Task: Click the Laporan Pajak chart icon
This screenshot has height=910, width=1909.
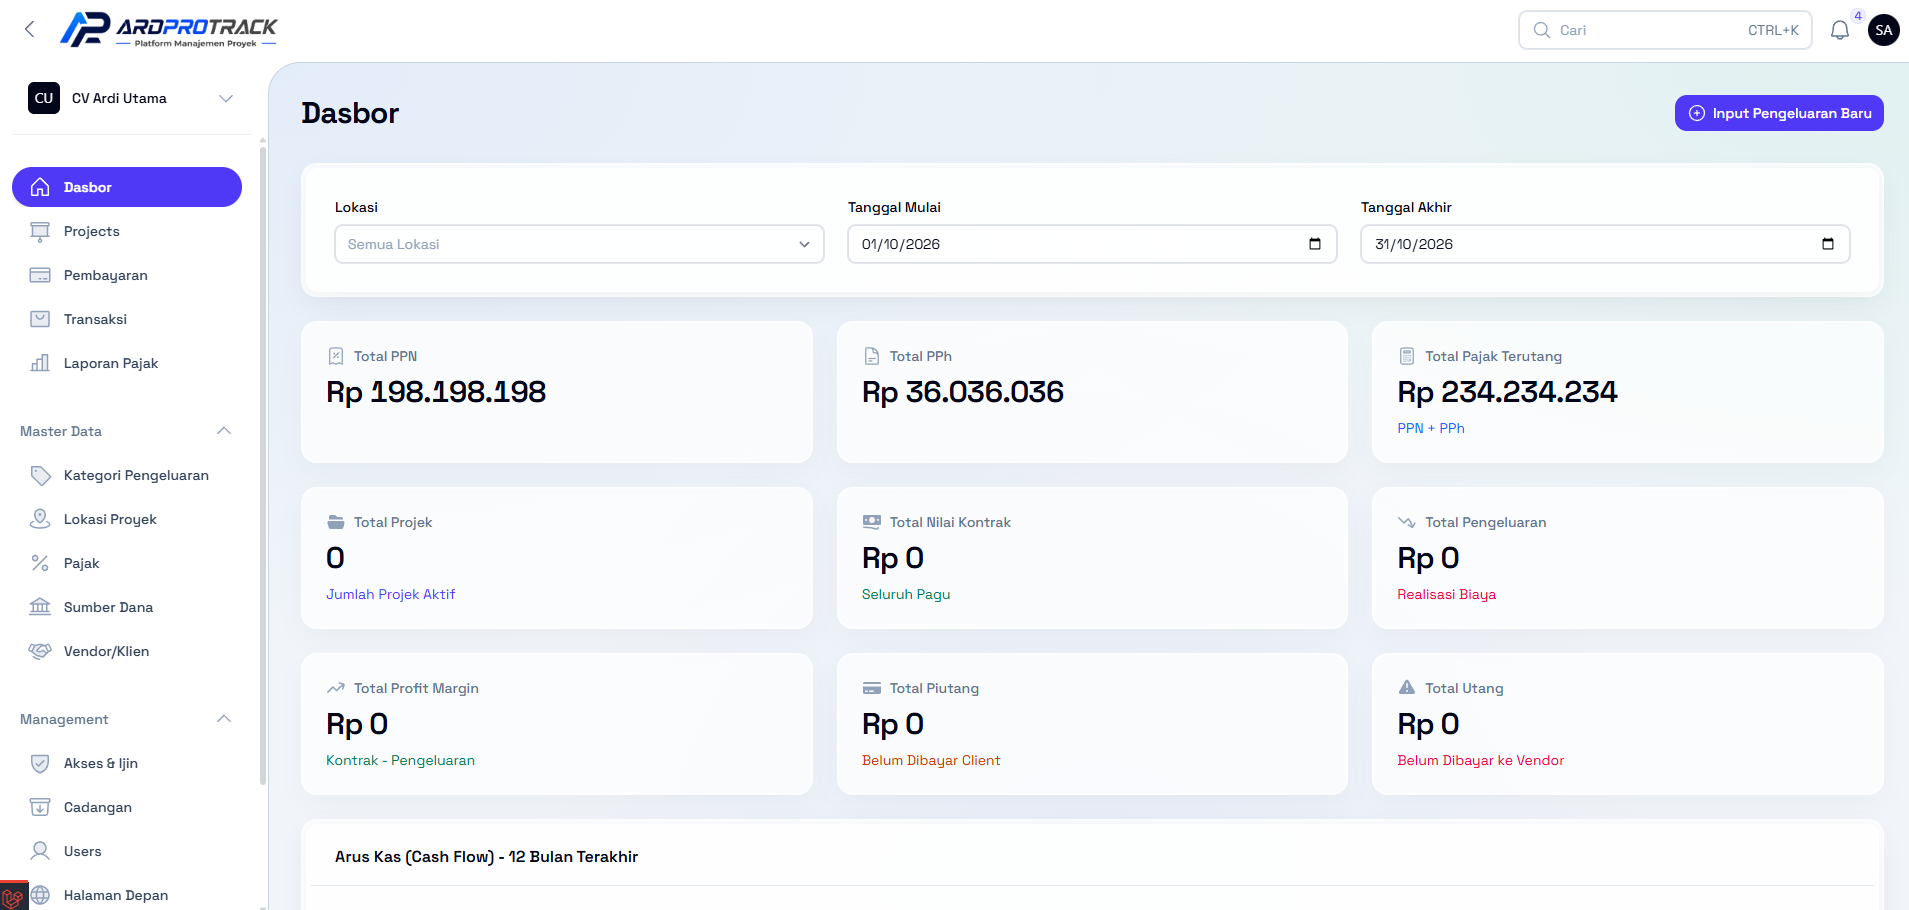Action: pos(40,363)
